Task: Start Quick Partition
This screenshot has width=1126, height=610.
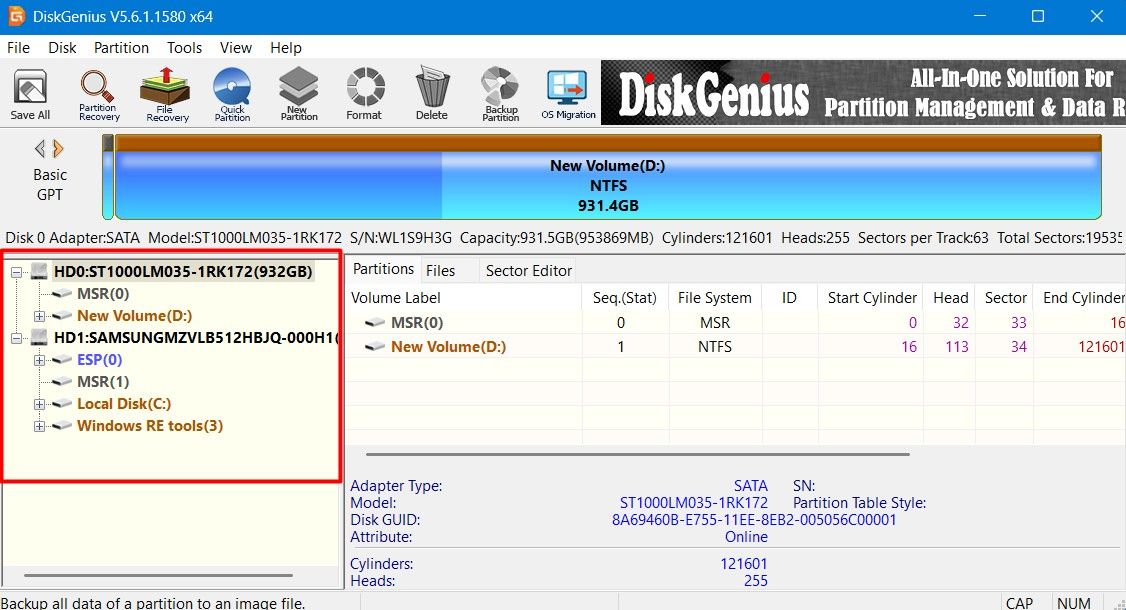Action: 231,92
